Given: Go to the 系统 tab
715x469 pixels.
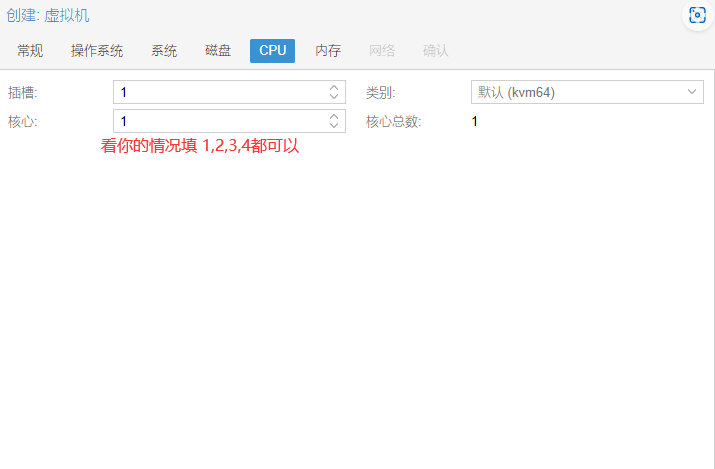Looking at the screenshot, I should pyautogui.click(x=164, y=51).
